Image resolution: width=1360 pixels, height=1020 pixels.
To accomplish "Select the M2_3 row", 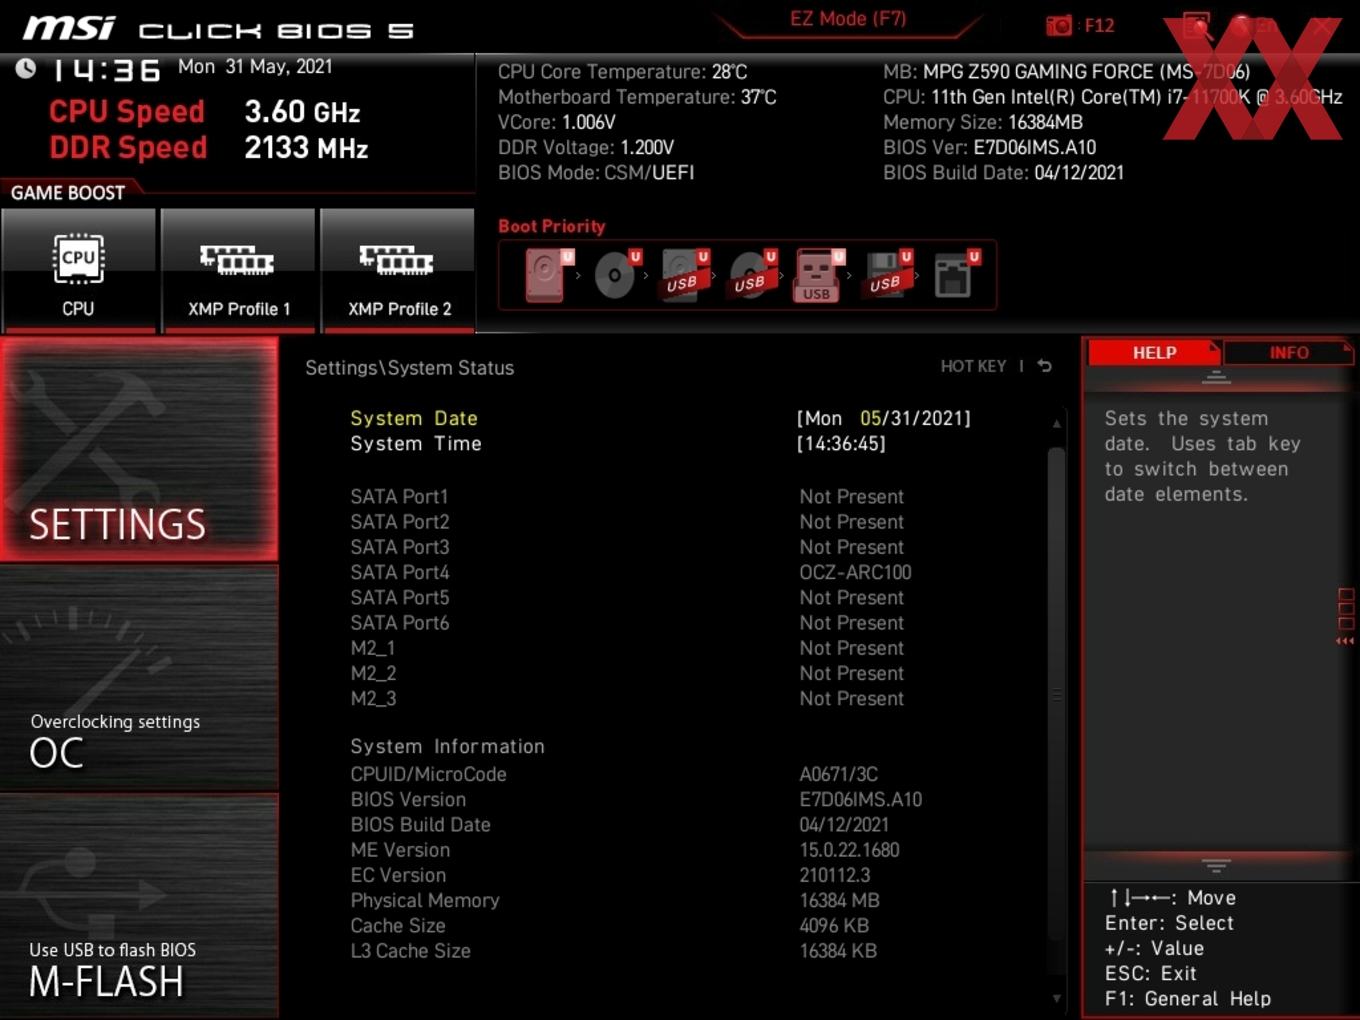I will point(627,698).
